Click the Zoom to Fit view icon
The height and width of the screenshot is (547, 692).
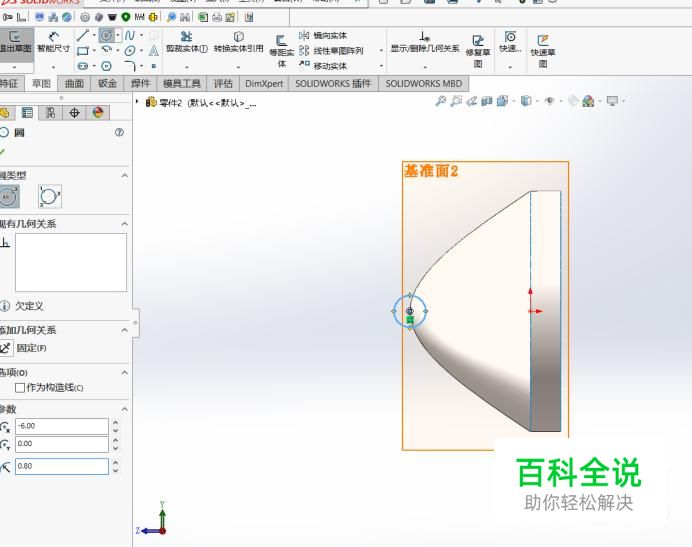pos(440,101)
